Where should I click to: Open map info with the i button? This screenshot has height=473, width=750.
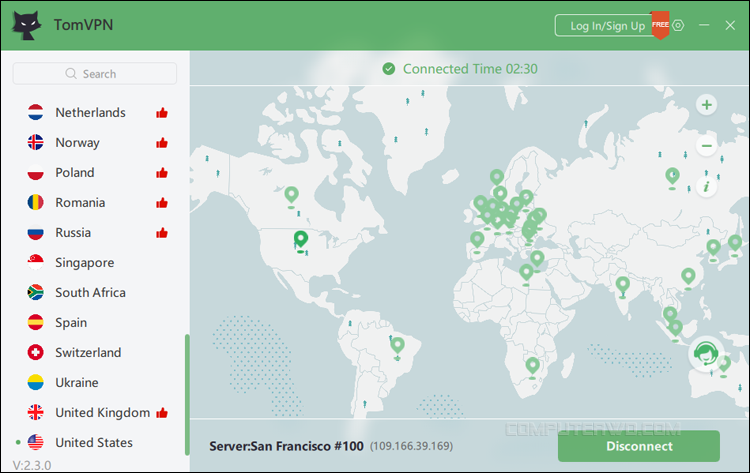coord(706,186)
